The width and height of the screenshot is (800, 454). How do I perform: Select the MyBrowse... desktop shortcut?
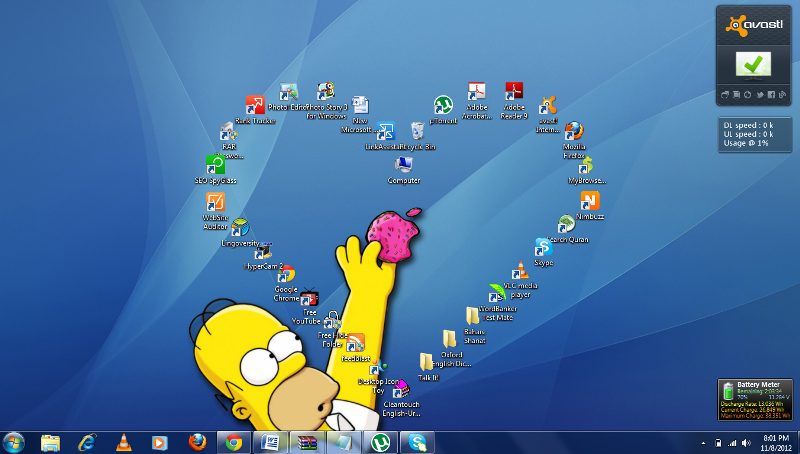(x=587, y=170)
